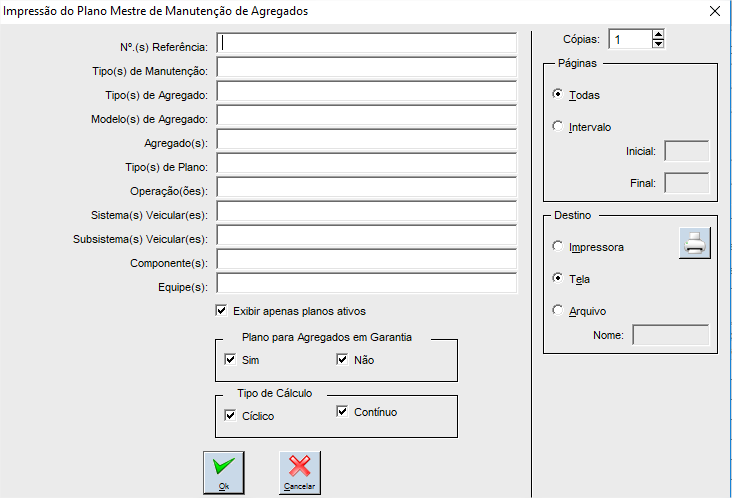Click the red X Cancelar button

pyautogui.click(x=299, y=471)
